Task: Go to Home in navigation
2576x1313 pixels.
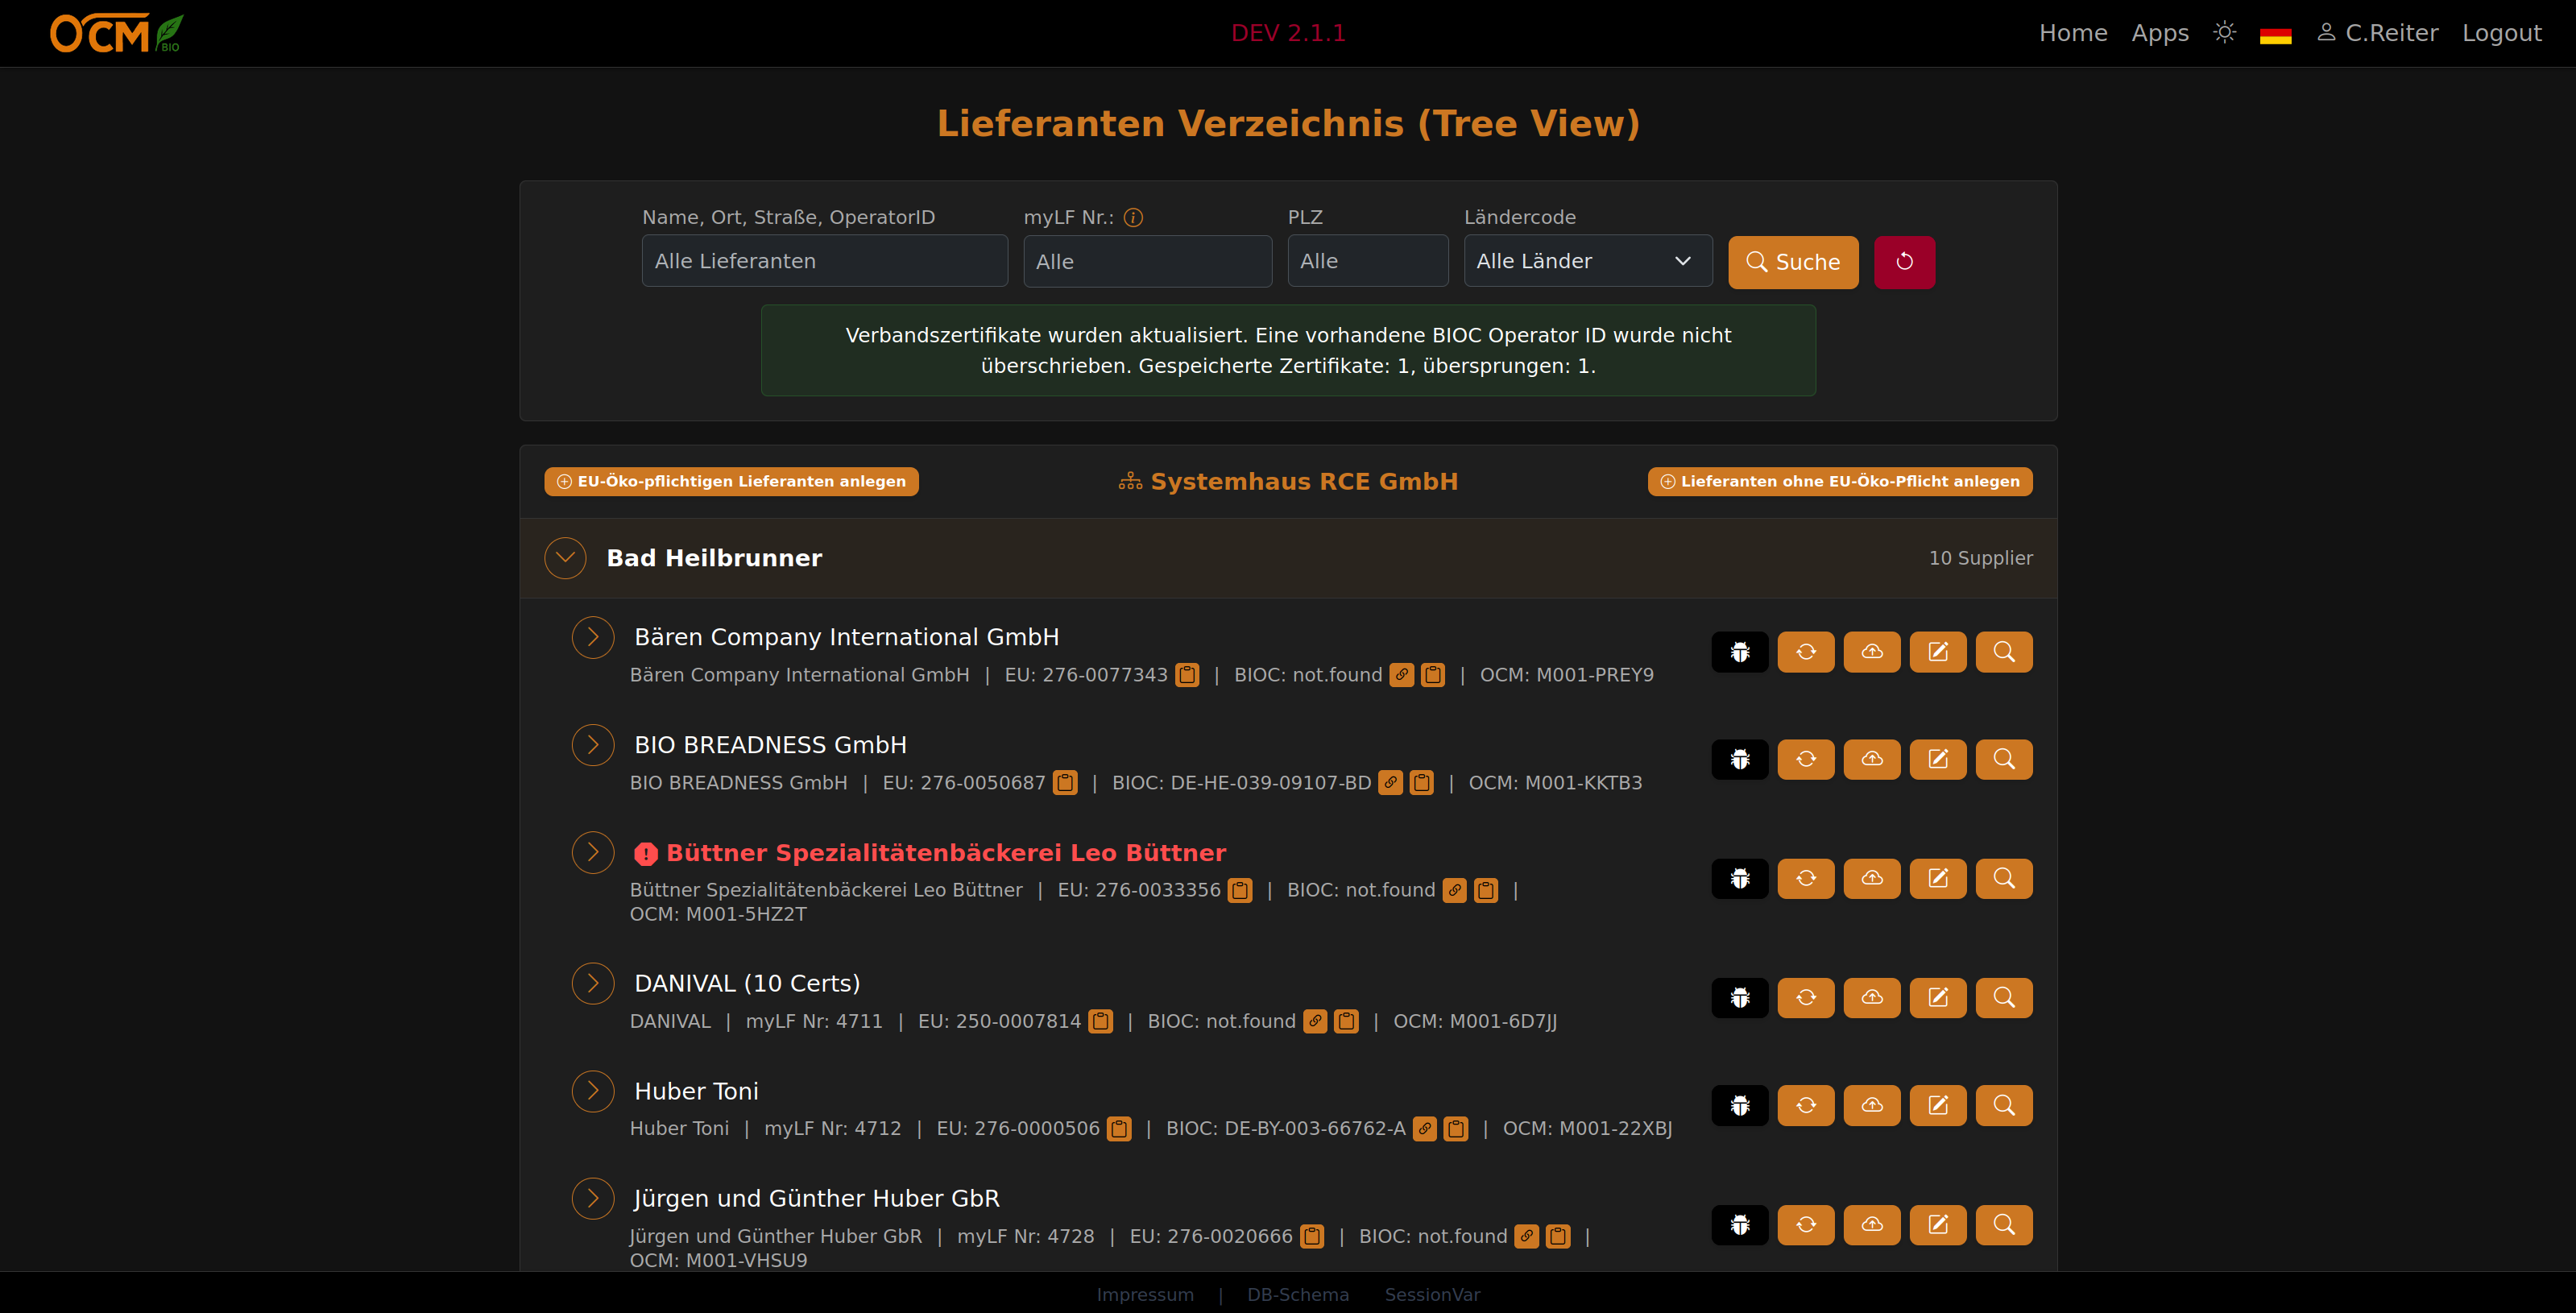Action: 2073,33
